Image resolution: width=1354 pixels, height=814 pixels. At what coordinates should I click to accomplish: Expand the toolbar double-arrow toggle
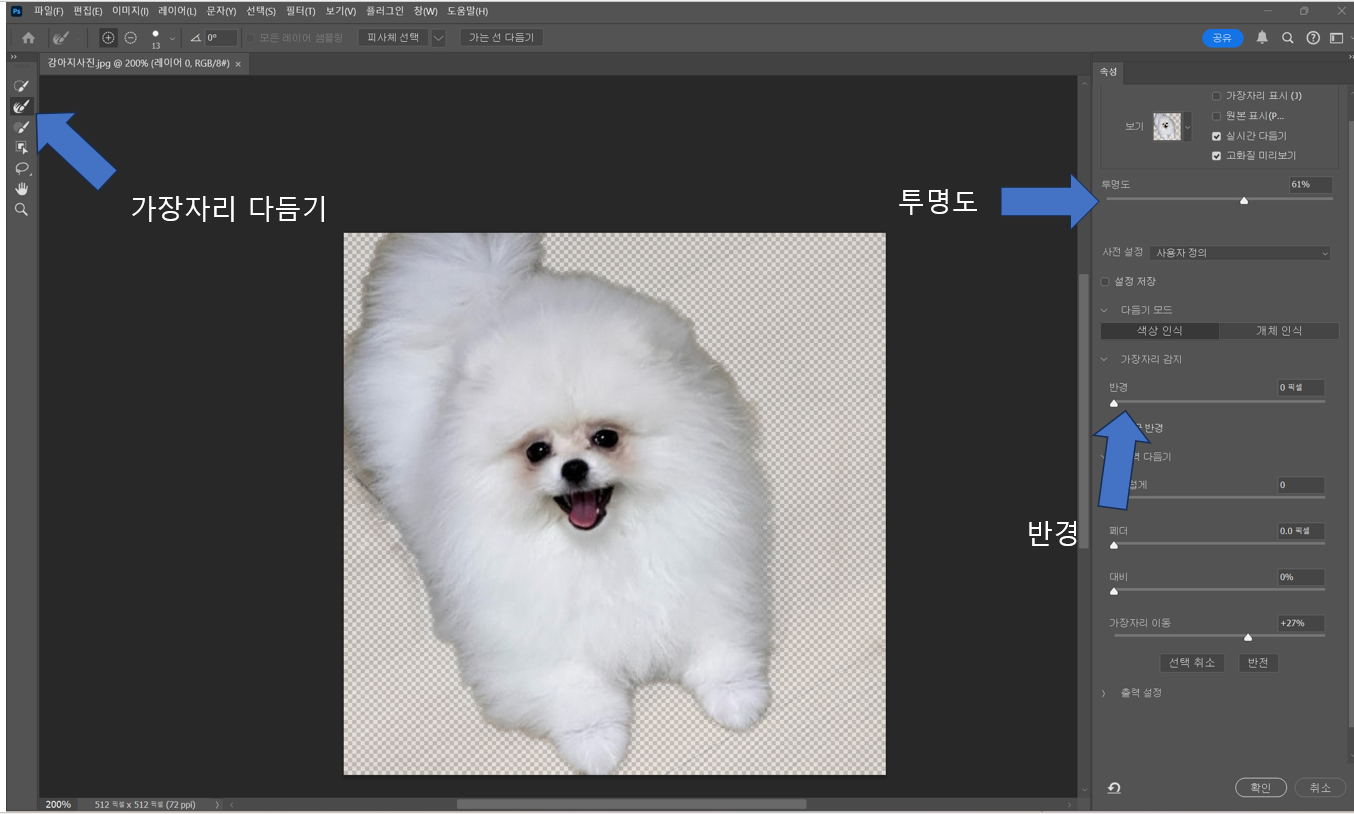point(14,58)
